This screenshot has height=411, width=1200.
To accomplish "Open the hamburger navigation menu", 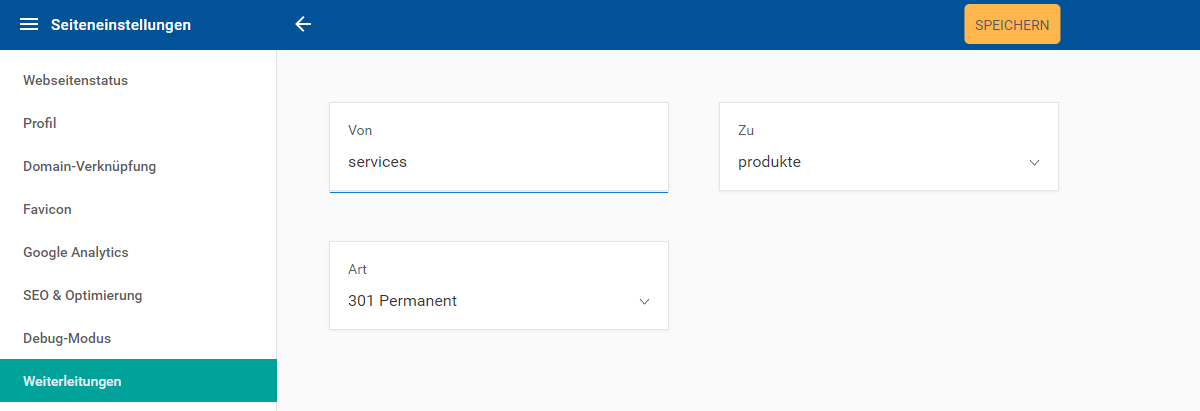I will point(29,25).
